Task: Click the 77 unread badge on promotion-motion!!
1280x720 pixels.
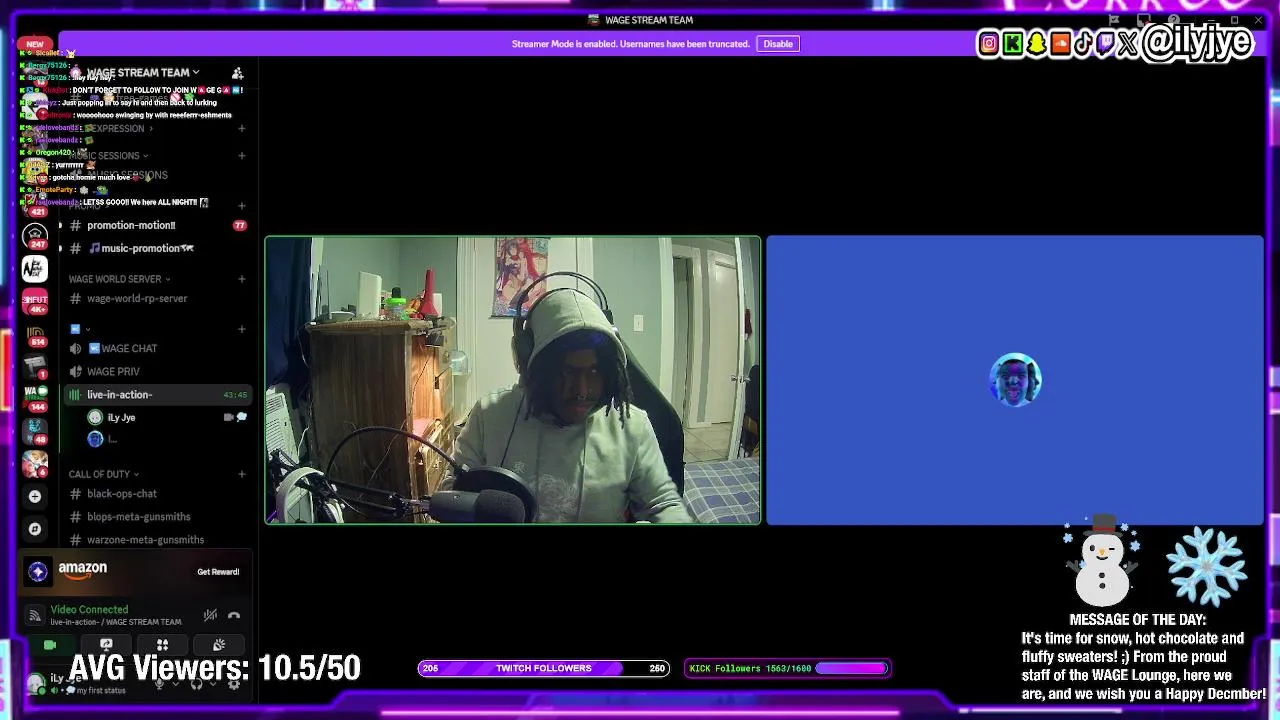Action: [239, 225]
